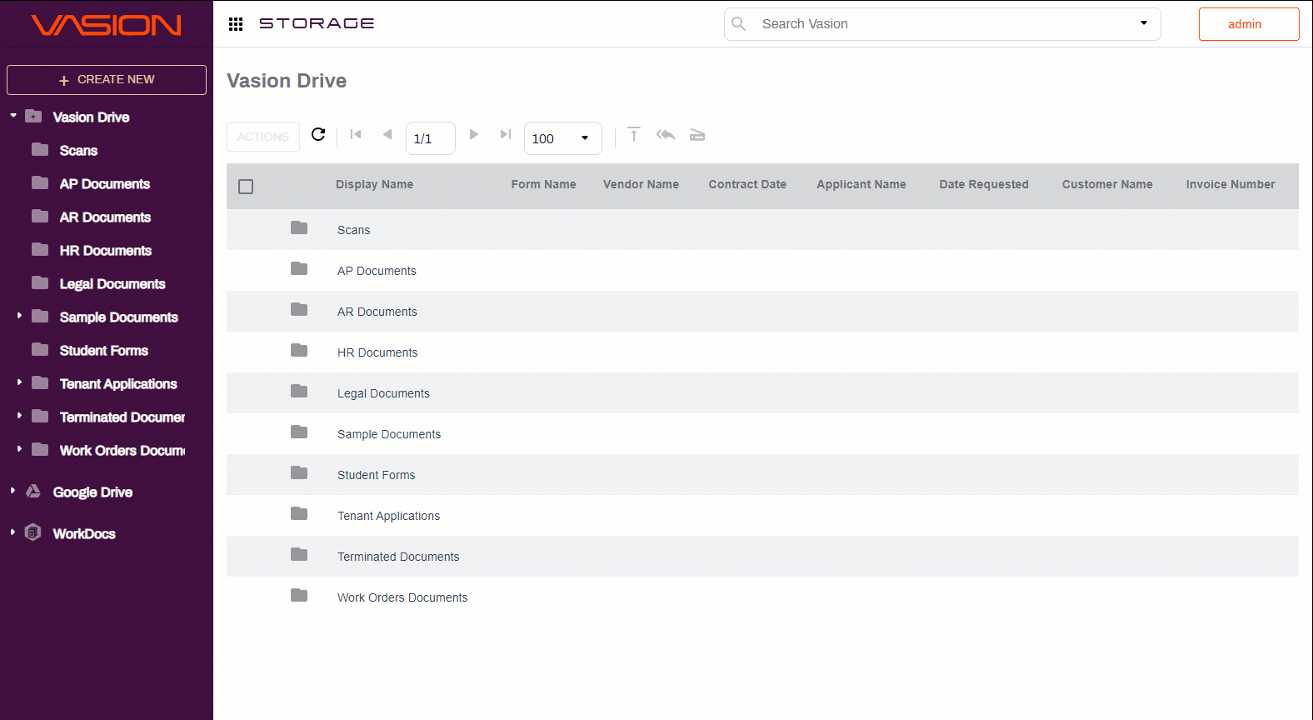
Task: Click the Vasion Drive folder icon in sidebar
Action: (33, 116)
